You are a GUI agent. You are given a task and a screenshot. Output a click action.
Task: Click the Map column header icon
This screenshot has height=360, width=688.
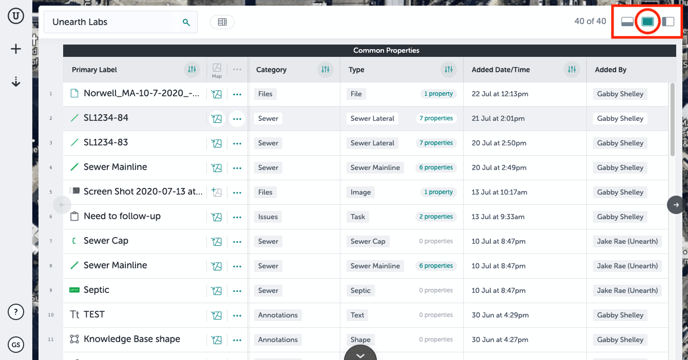[x=217, y=70]
